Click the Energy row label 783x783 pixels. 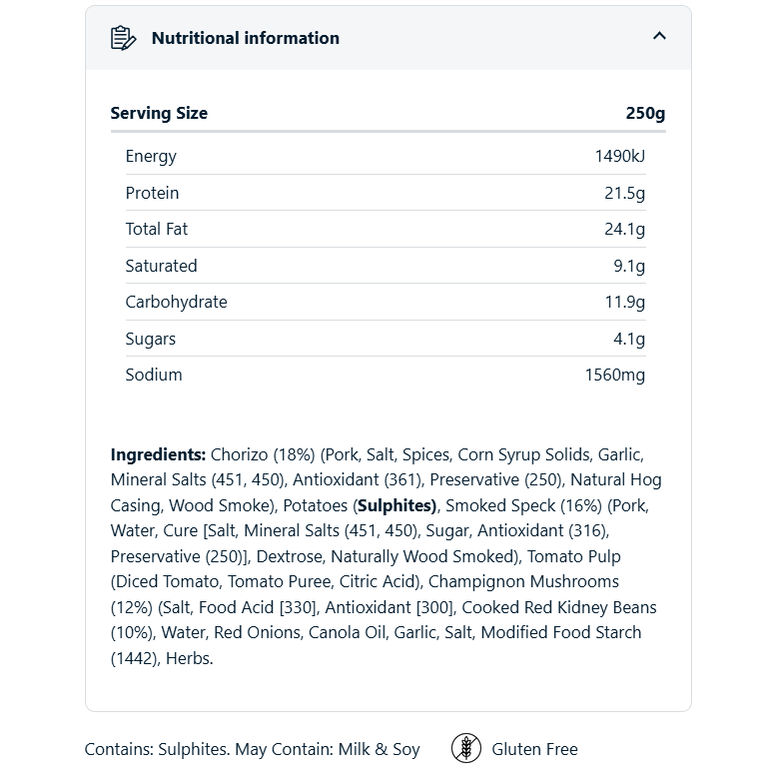pyautogui.click(x=151, y=156)
